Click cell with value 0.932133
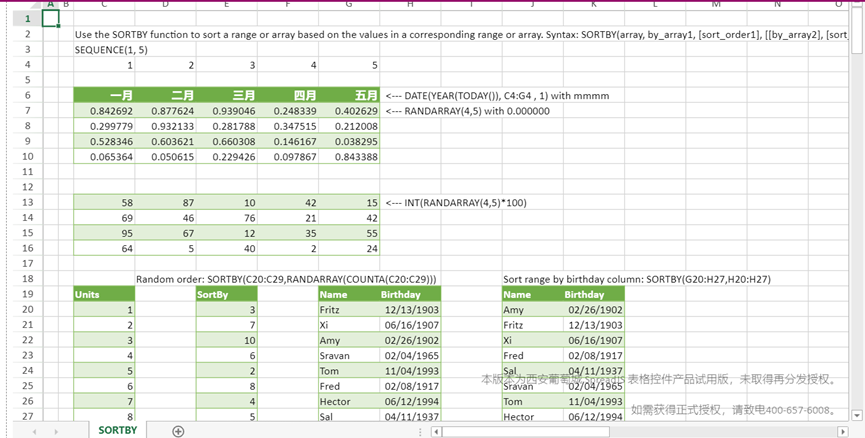The height and width of the screenshot is (438, 865). (x=165, y=126)
